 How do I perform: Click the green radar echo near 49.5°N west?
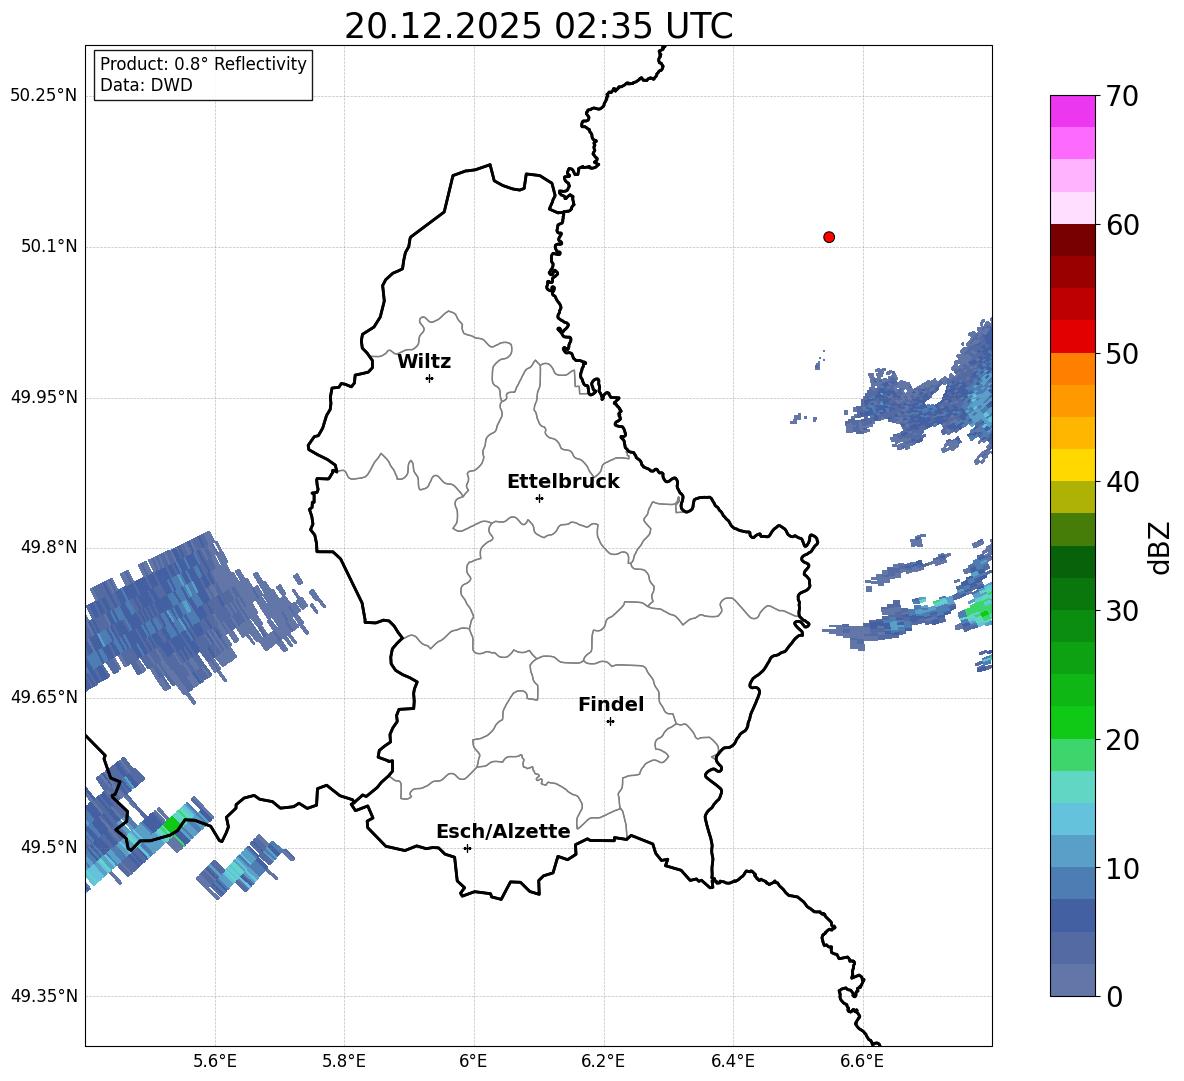coord(174,824)
